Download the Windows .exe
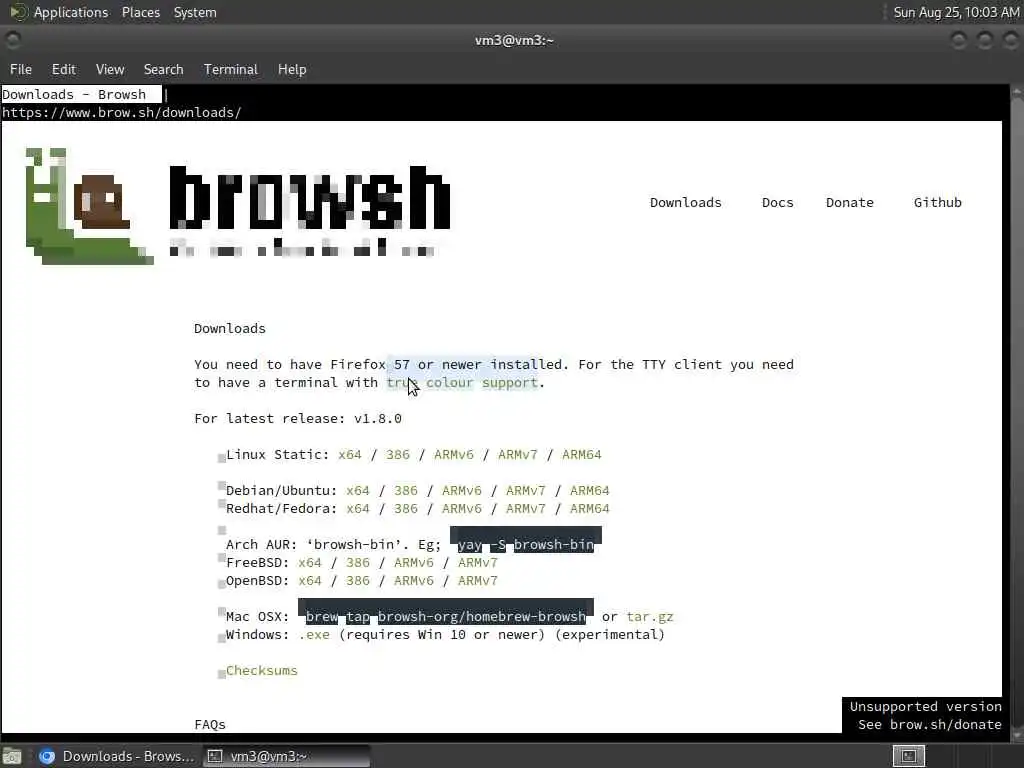 (x=314, y=635)
